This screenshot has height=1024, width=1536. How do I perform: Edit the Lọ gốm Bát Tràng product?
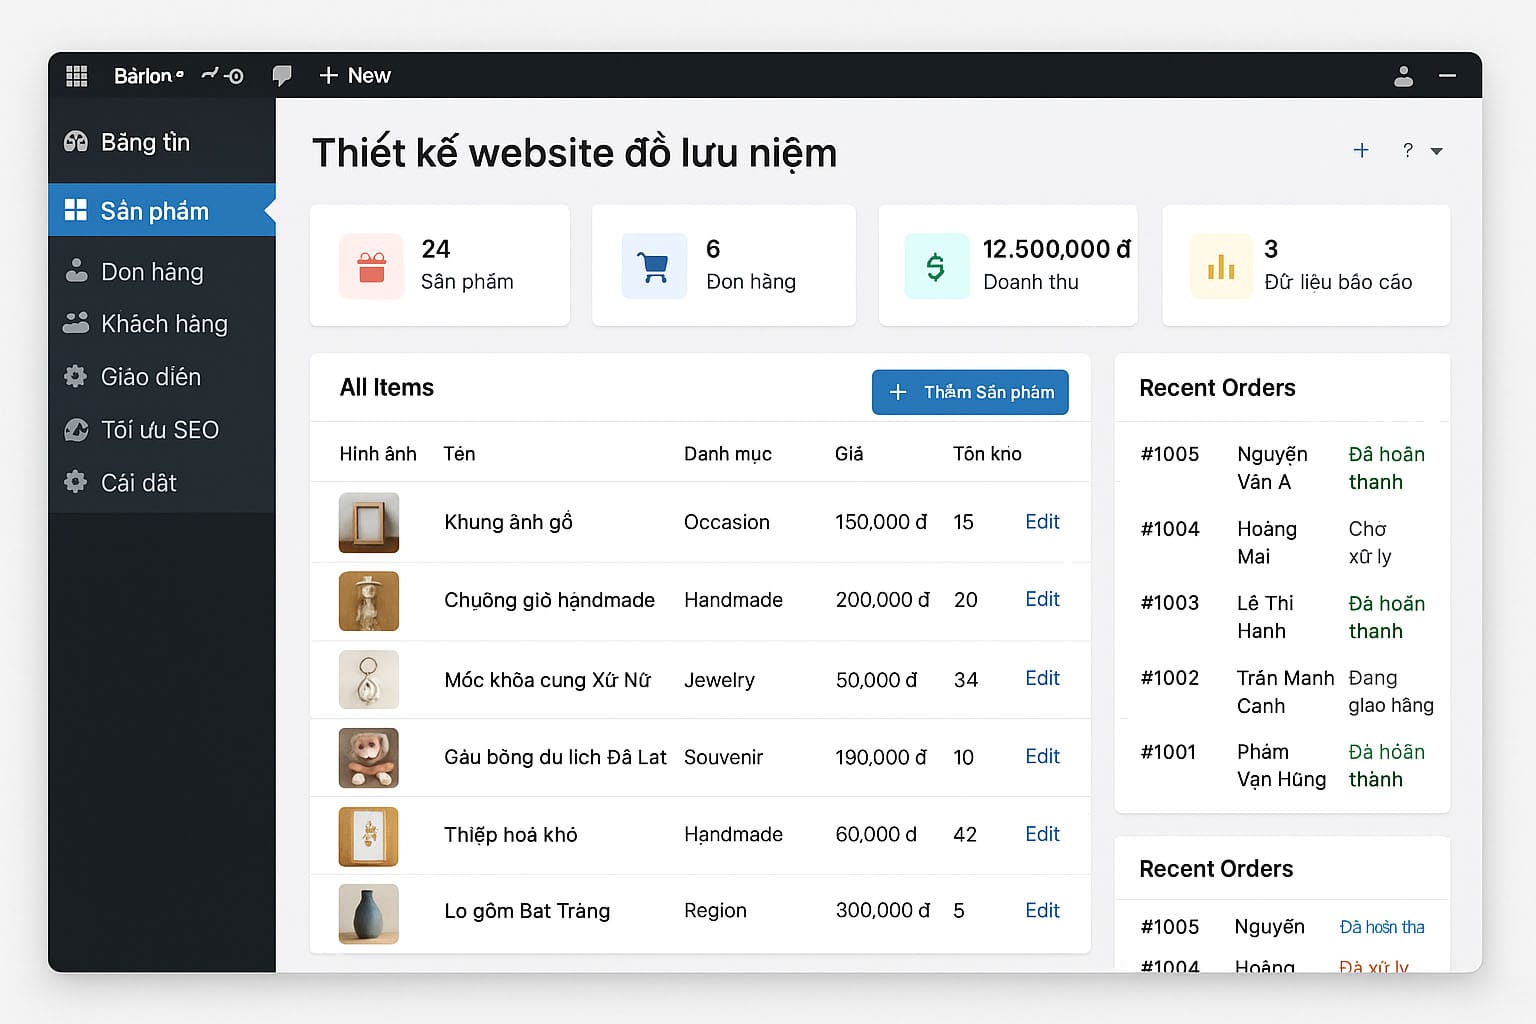(x=1042, y=910)
